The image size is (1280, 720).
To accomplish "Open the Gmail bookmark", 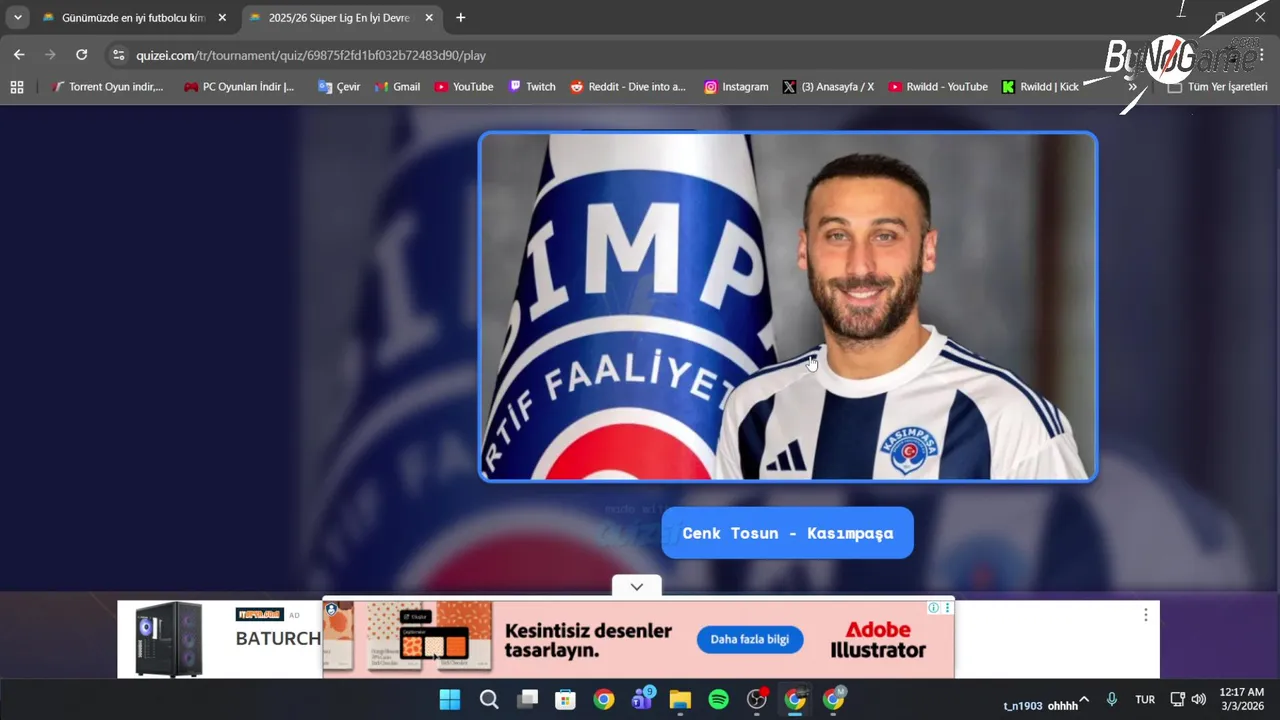I will [x=397, y=87].
